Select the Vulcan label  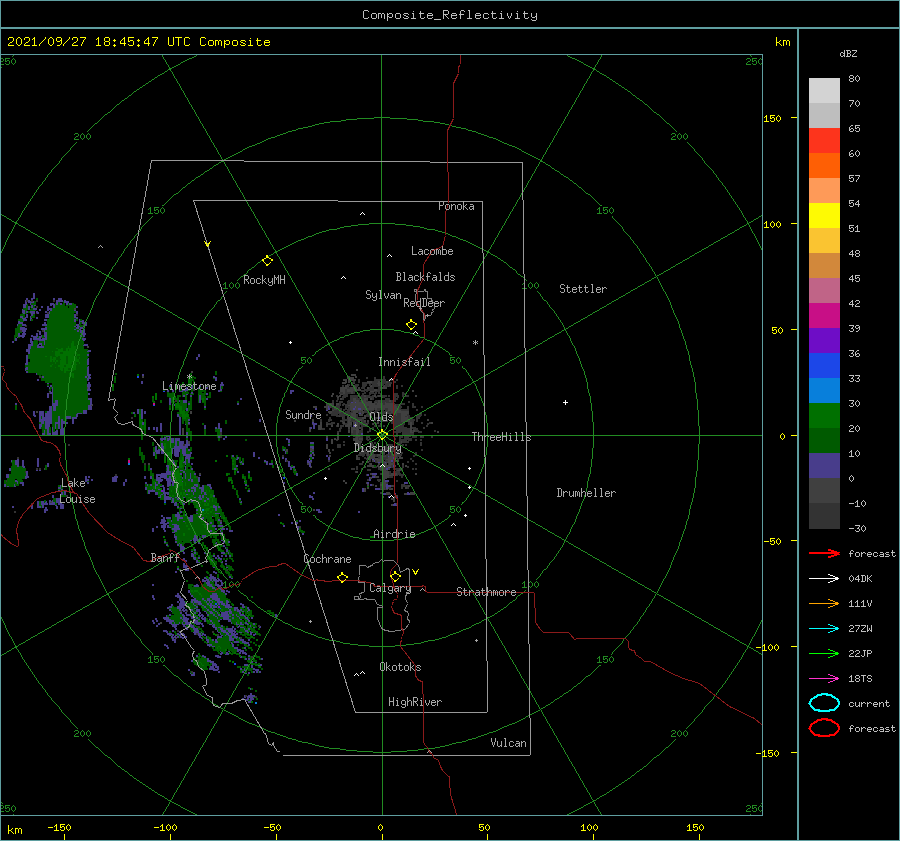tap(508, 743)
